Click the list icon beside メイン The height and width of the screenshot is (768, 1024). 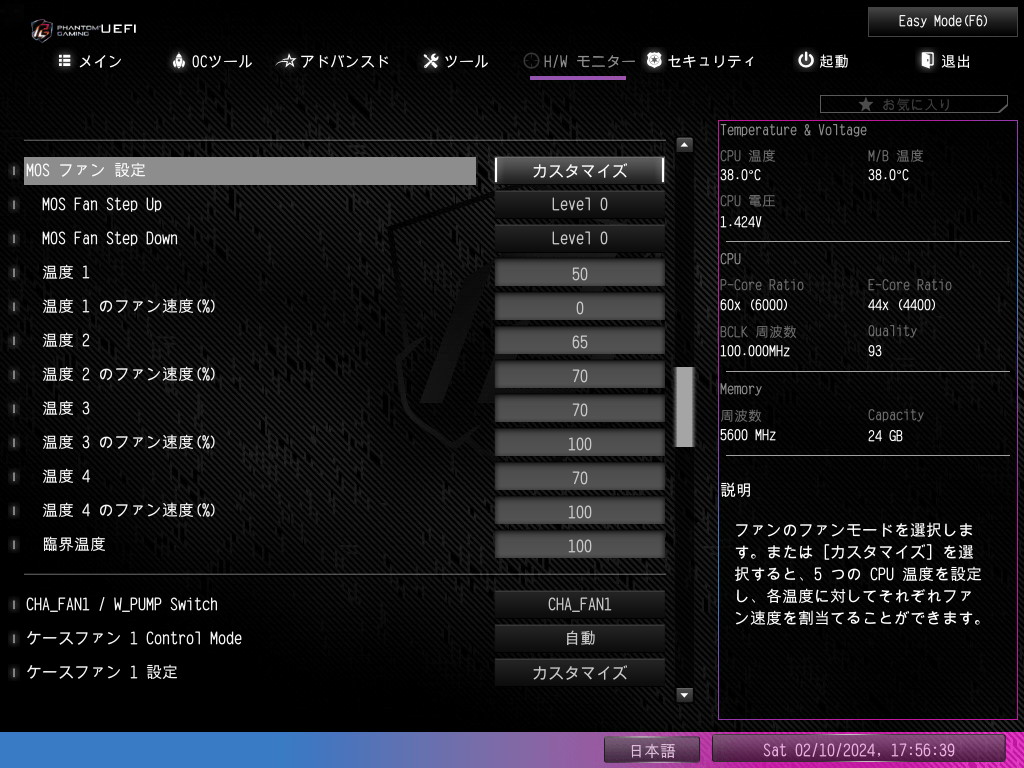[65, 61]
